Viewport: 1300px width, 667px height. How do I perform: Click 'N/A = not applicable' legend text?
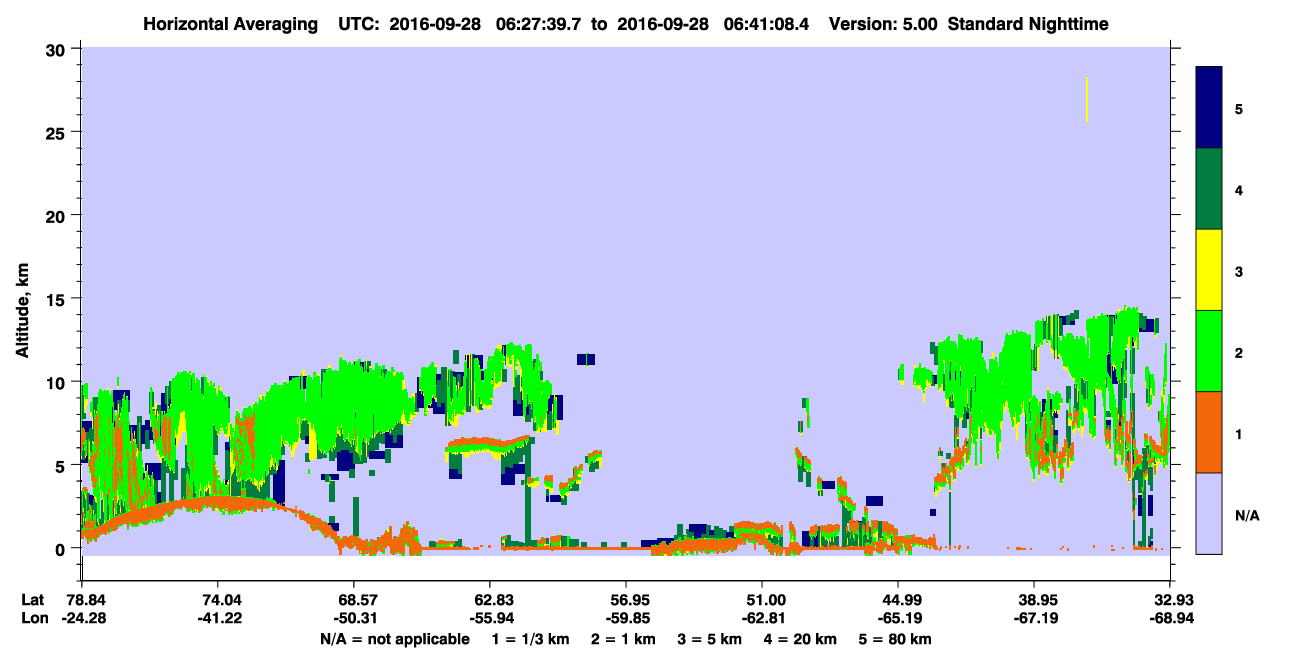click(395, 639)
